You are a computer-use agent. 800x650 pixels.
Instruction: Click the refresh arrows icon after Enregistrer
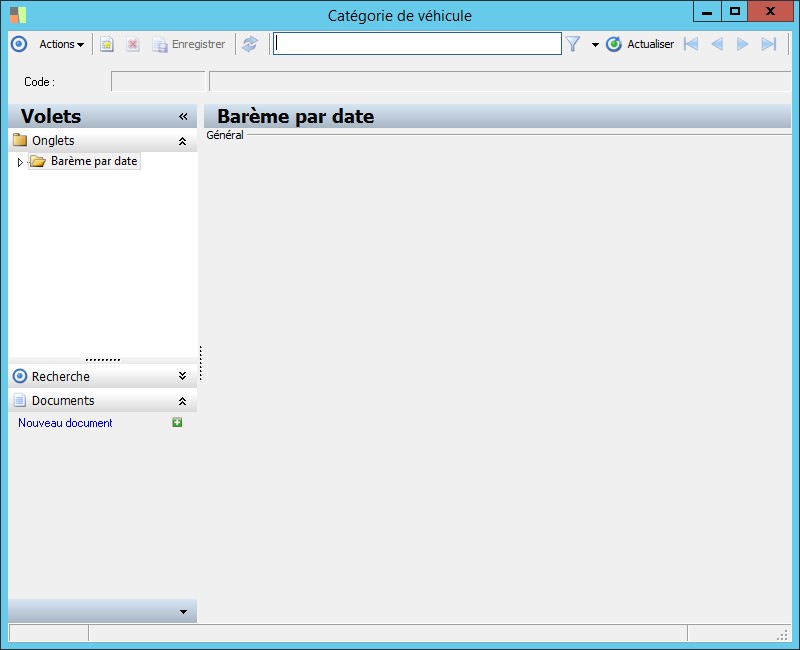point(250,44)
